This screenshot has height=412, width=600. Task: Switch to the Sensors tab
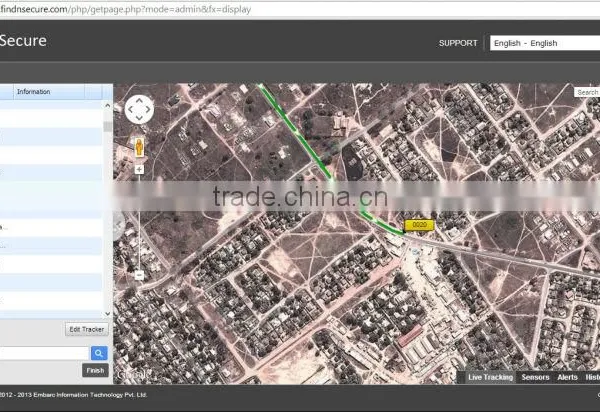pos(535,377)
